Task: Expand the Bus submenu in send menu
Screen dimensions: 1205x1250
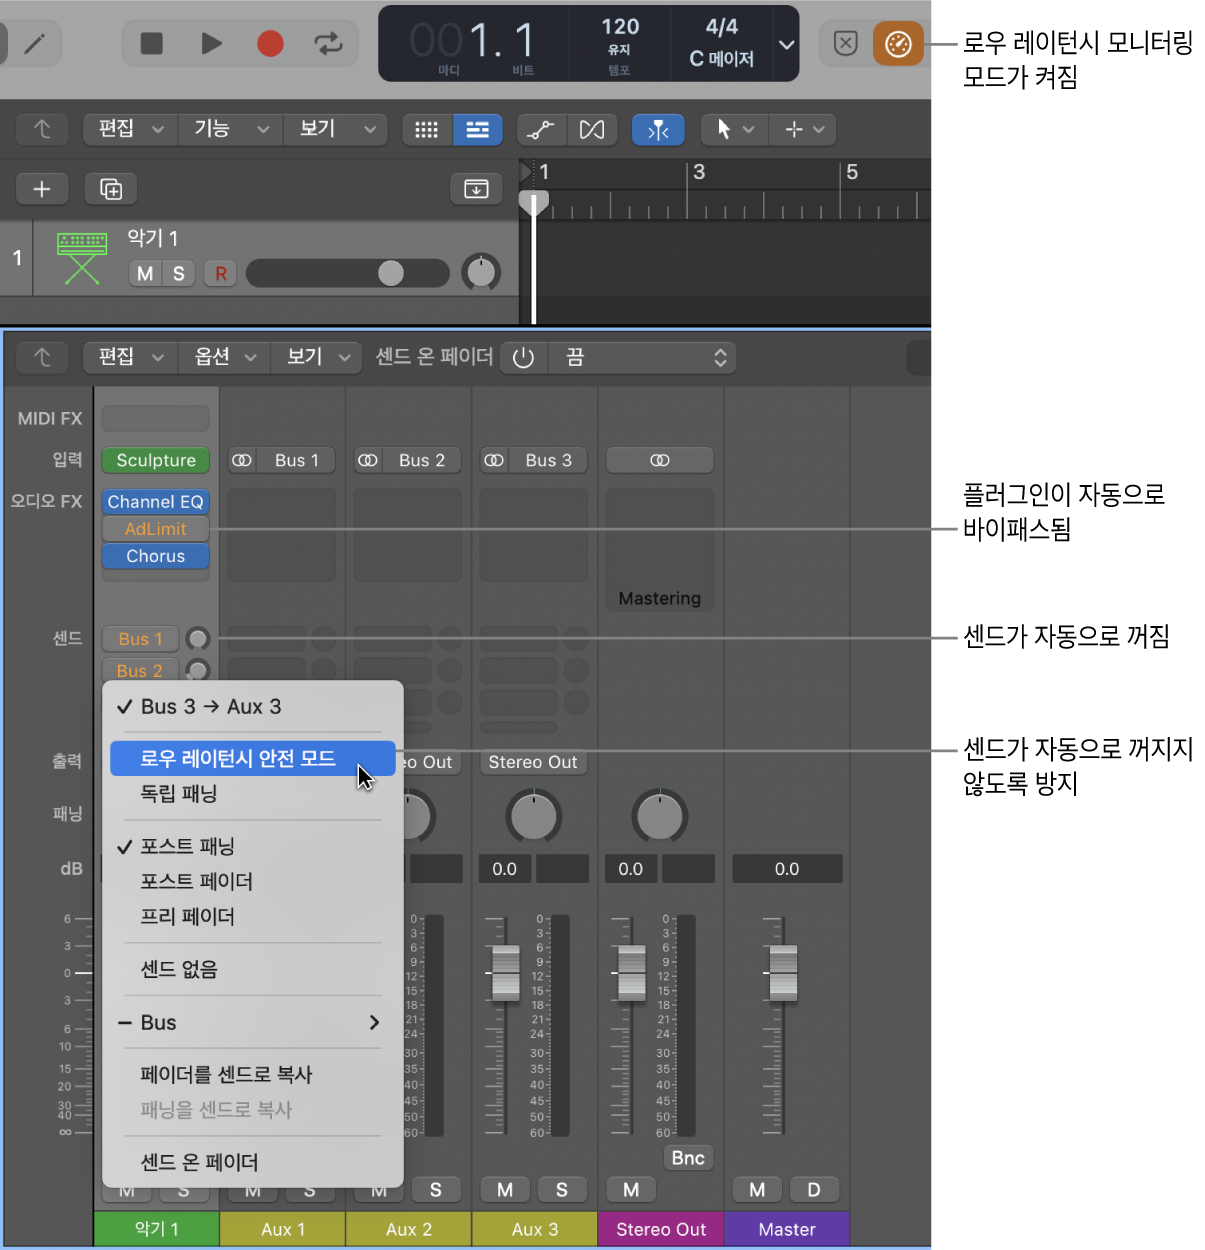Action: pos(252,1022)
